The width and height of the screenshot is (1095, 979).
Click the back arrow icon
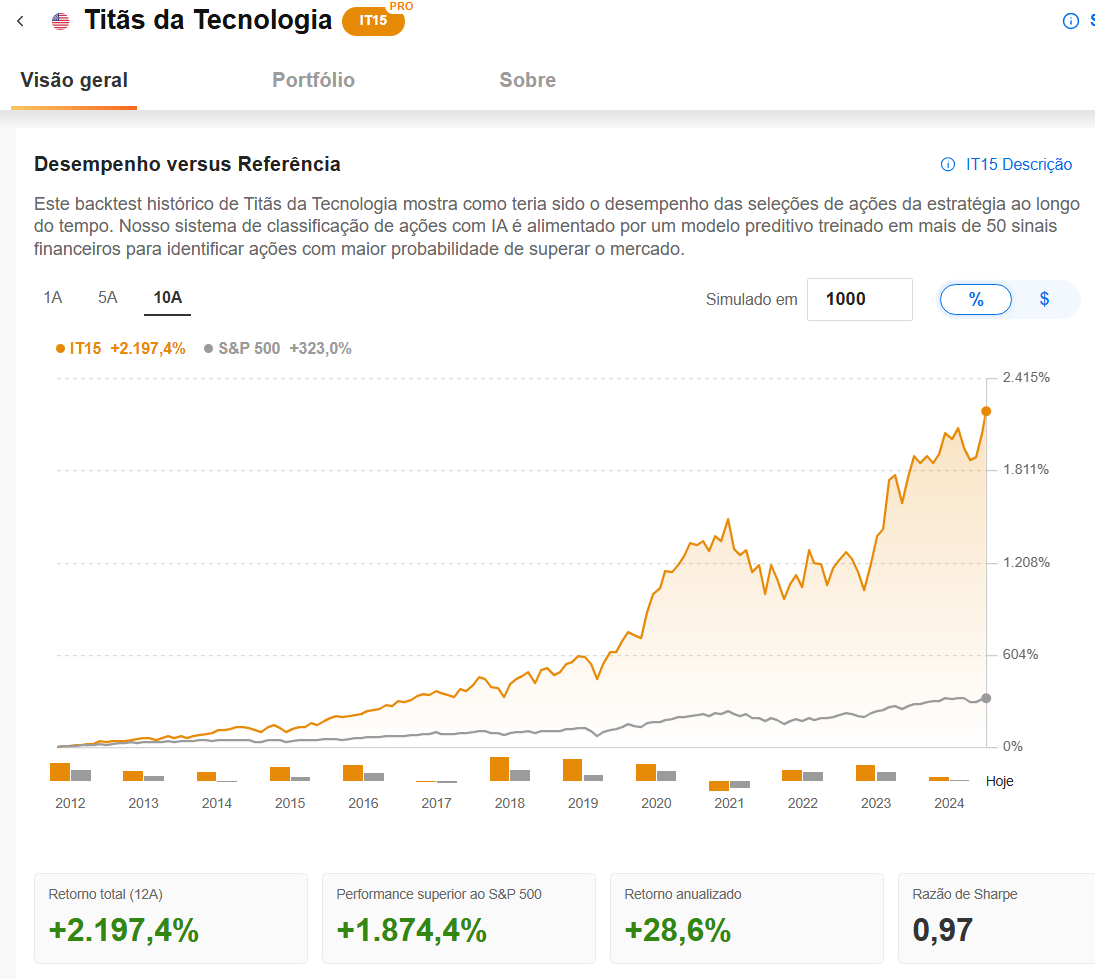tap(21, 21)
